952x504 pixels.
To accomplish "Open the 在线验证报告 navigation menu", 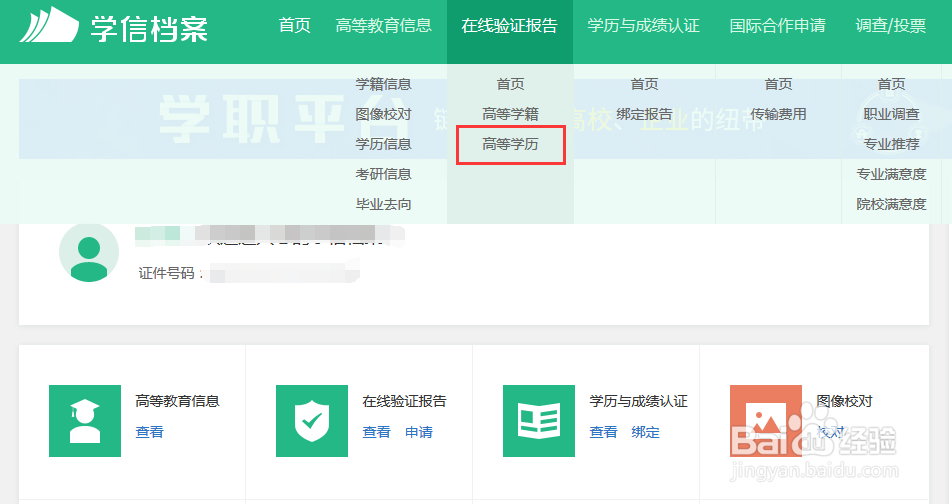I will 509,26.
